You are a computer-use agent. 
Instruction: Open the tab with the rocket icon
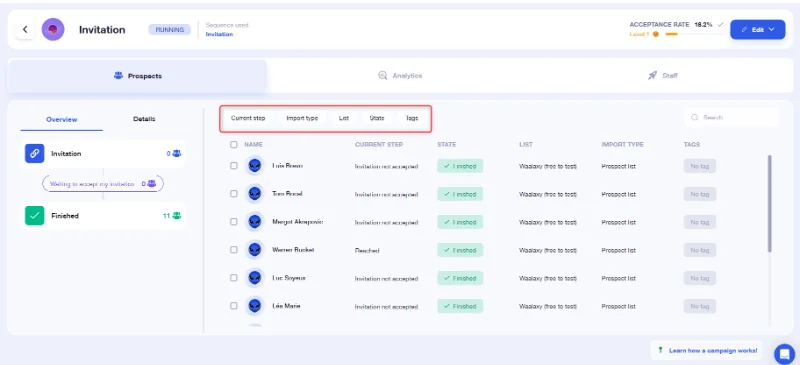tap(663, 76)
